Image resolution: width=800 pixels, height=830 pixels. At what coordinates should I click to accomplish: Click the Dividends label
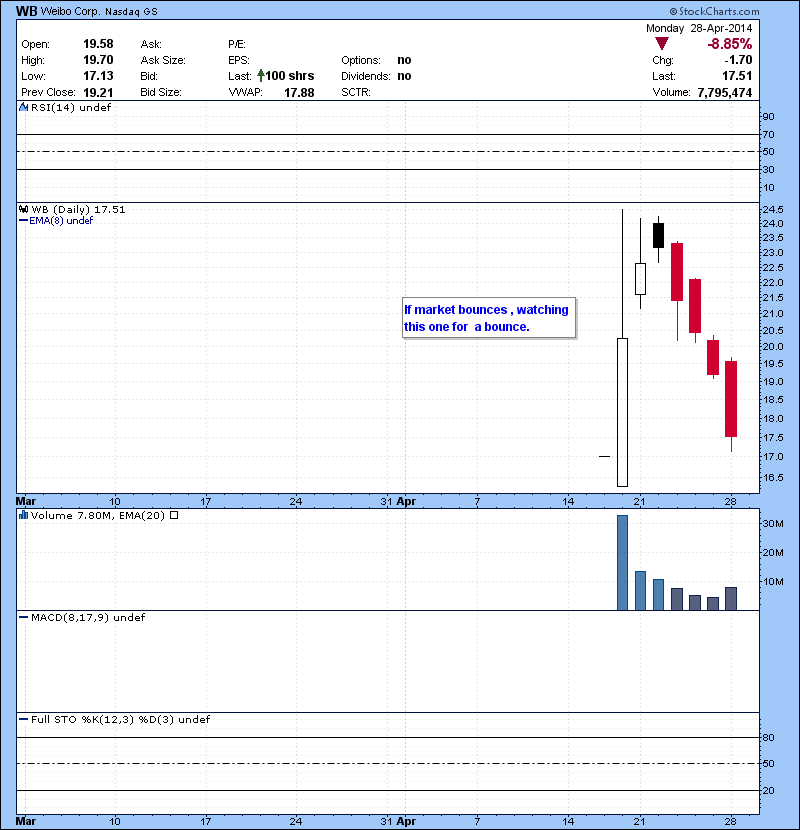click(366, 76)
